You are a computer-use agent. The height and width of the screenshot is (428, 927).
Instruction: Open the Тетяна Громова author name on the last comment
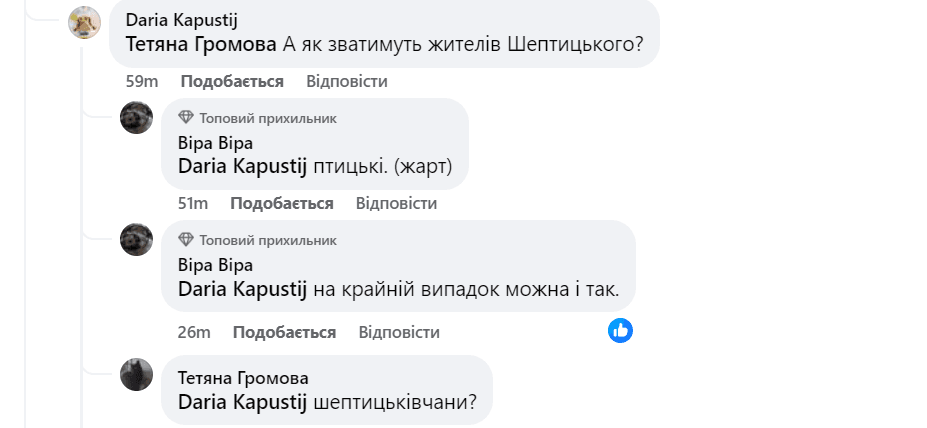242,377
